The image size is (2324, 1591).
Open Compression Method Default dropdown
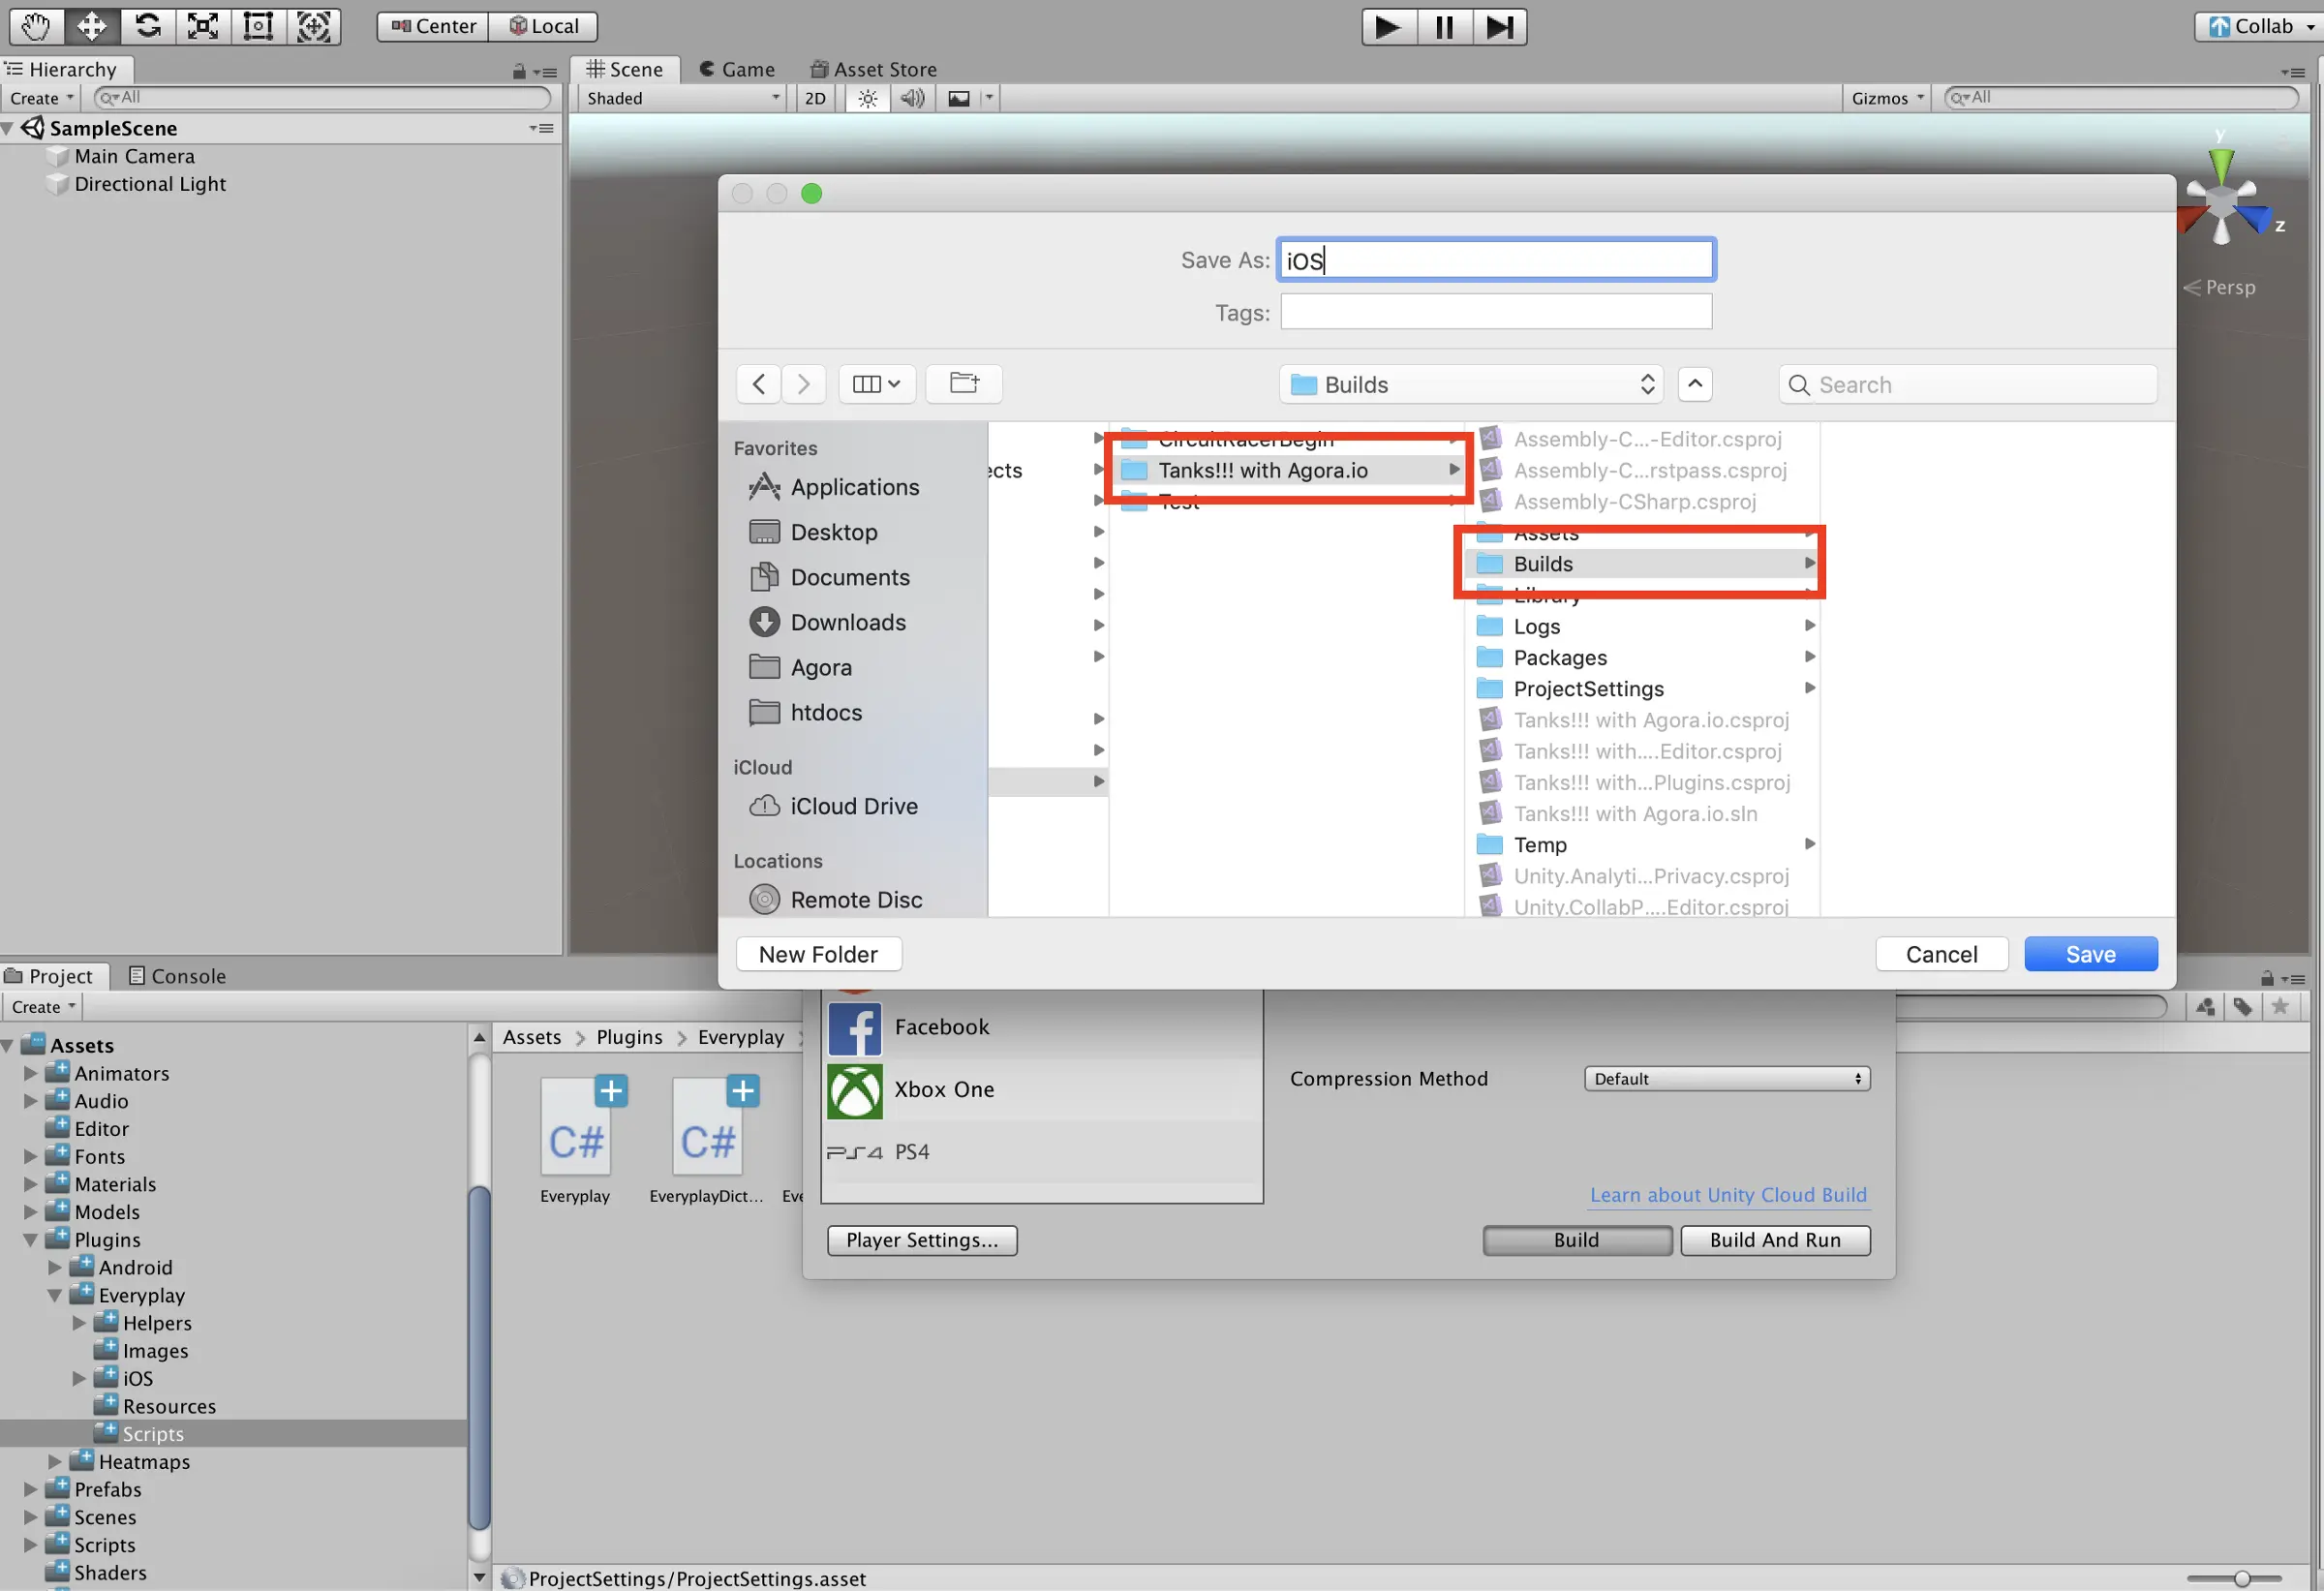pyautogui.click(x=1727, y=1079)
